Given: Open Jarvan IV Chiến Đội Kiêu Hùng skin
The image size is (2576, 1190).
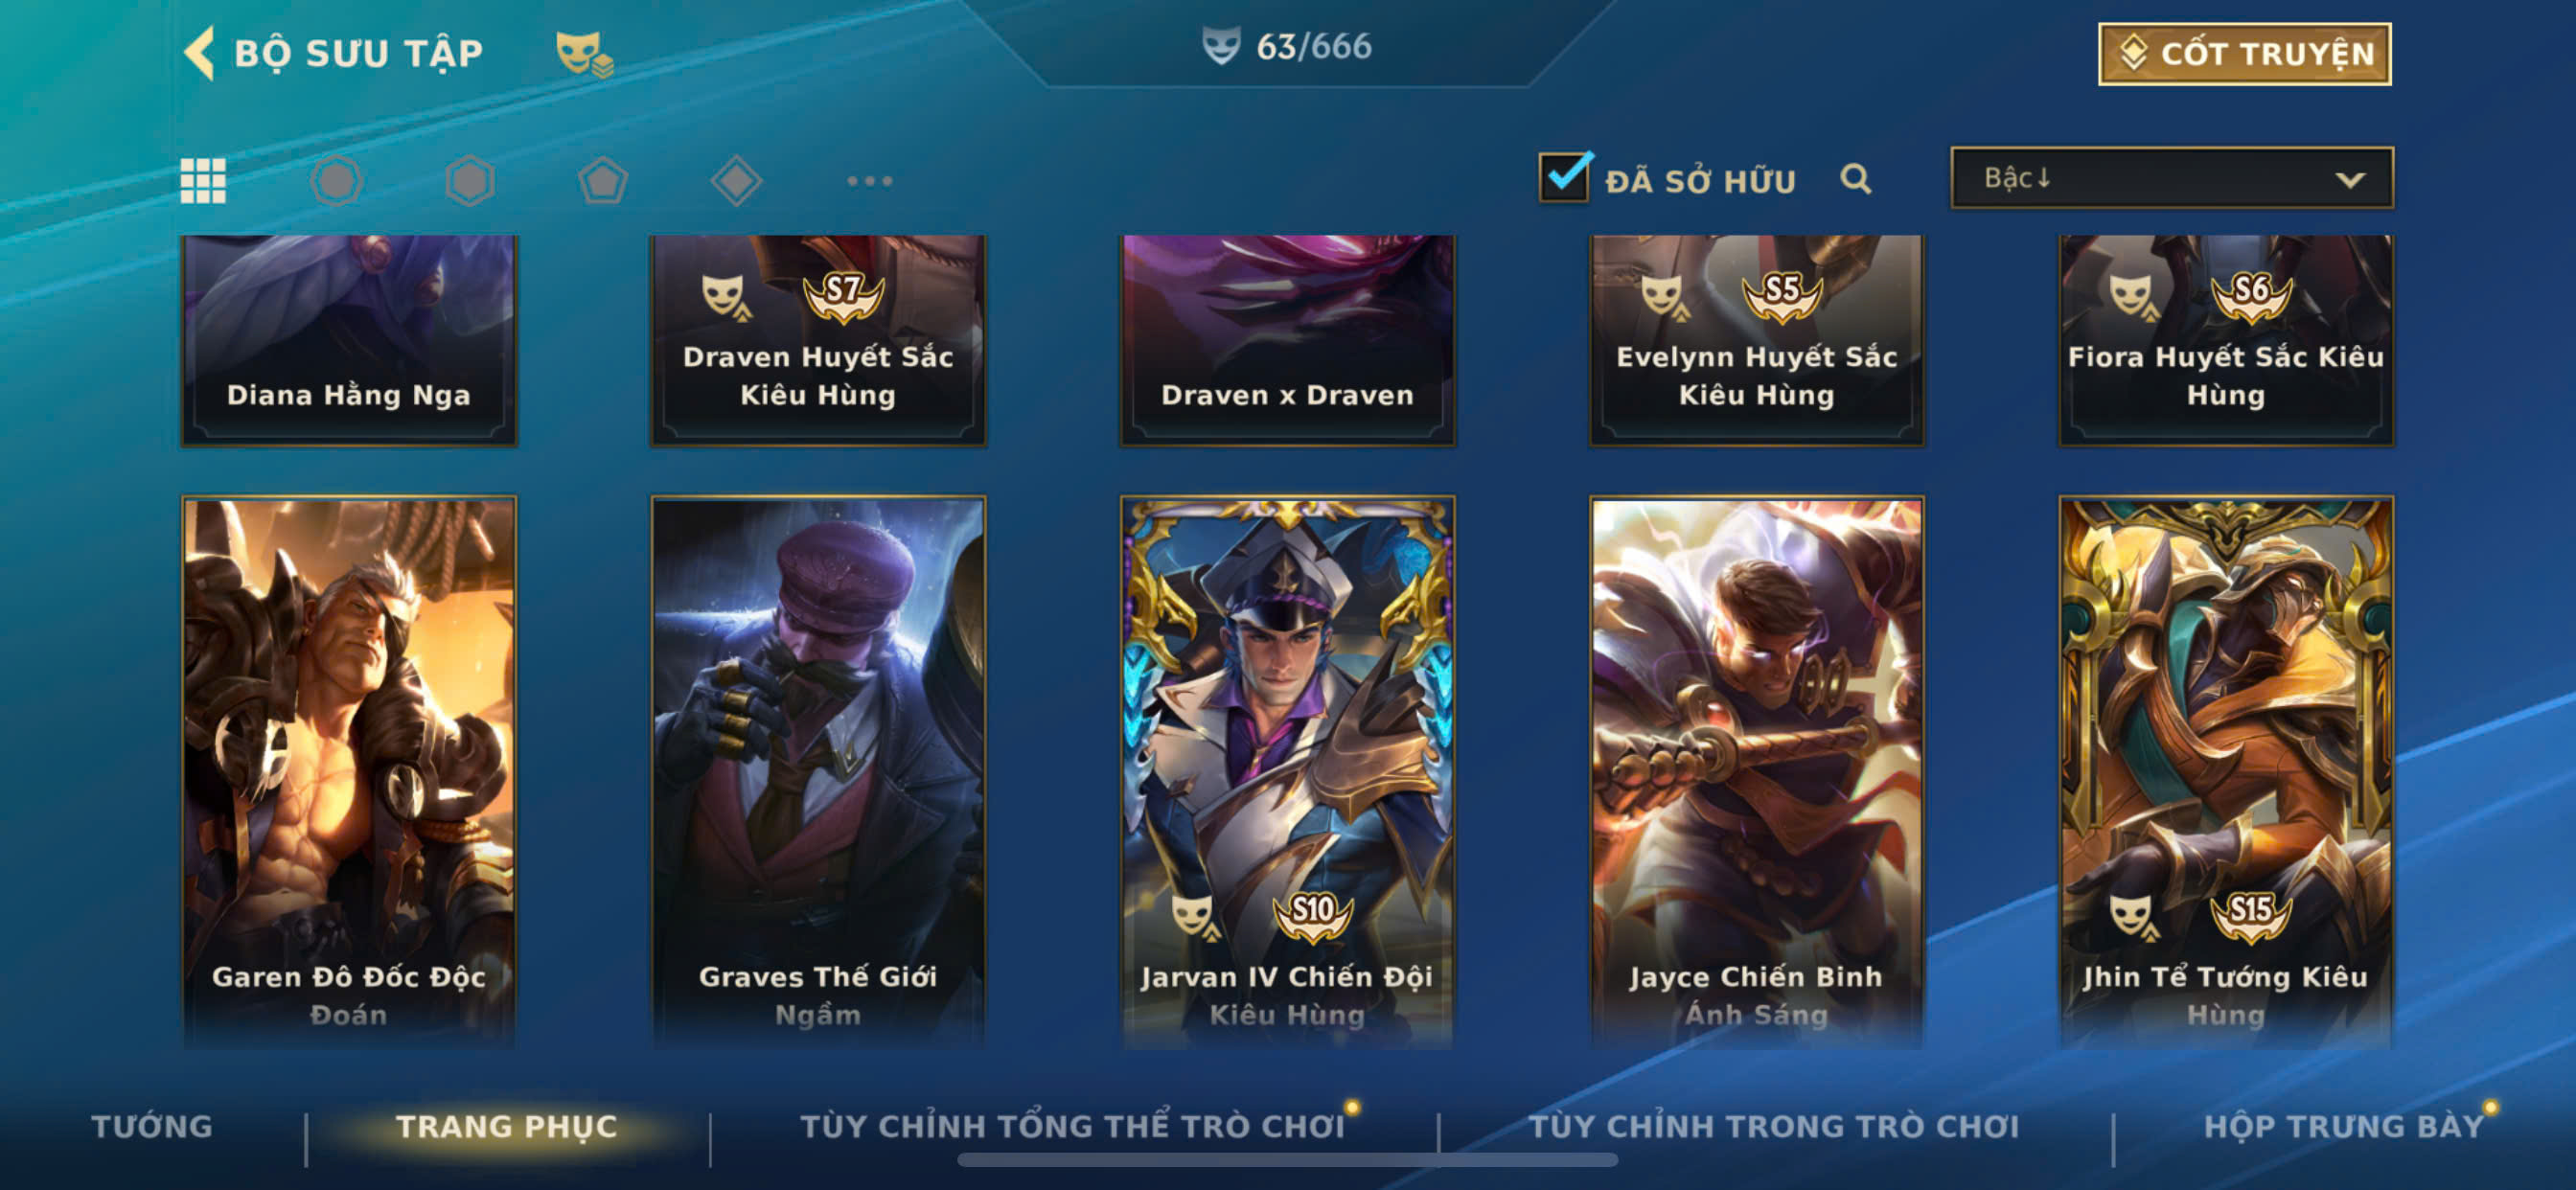Looking at the screenshot, I should point(1287,772).
